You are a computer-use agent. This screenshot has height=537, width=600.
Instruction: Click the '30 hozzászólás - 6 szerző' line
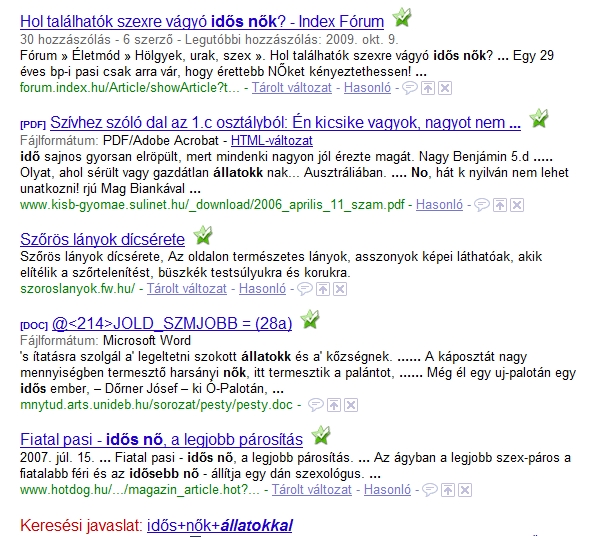click(209, 39)
